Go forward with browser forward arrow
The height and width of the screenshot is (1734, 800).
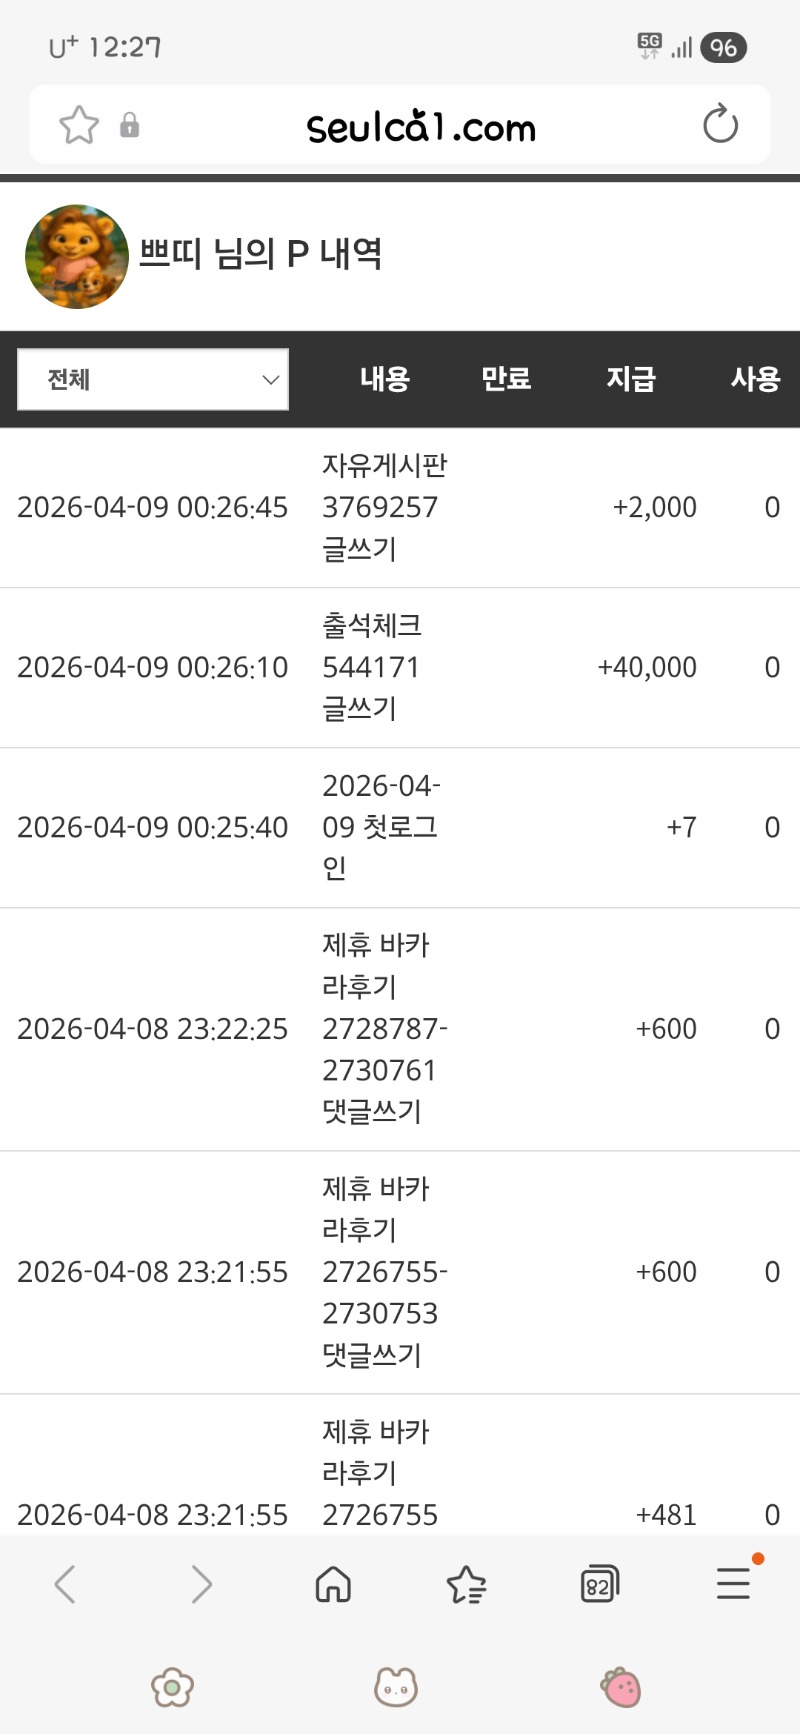tap(201, 1584)
